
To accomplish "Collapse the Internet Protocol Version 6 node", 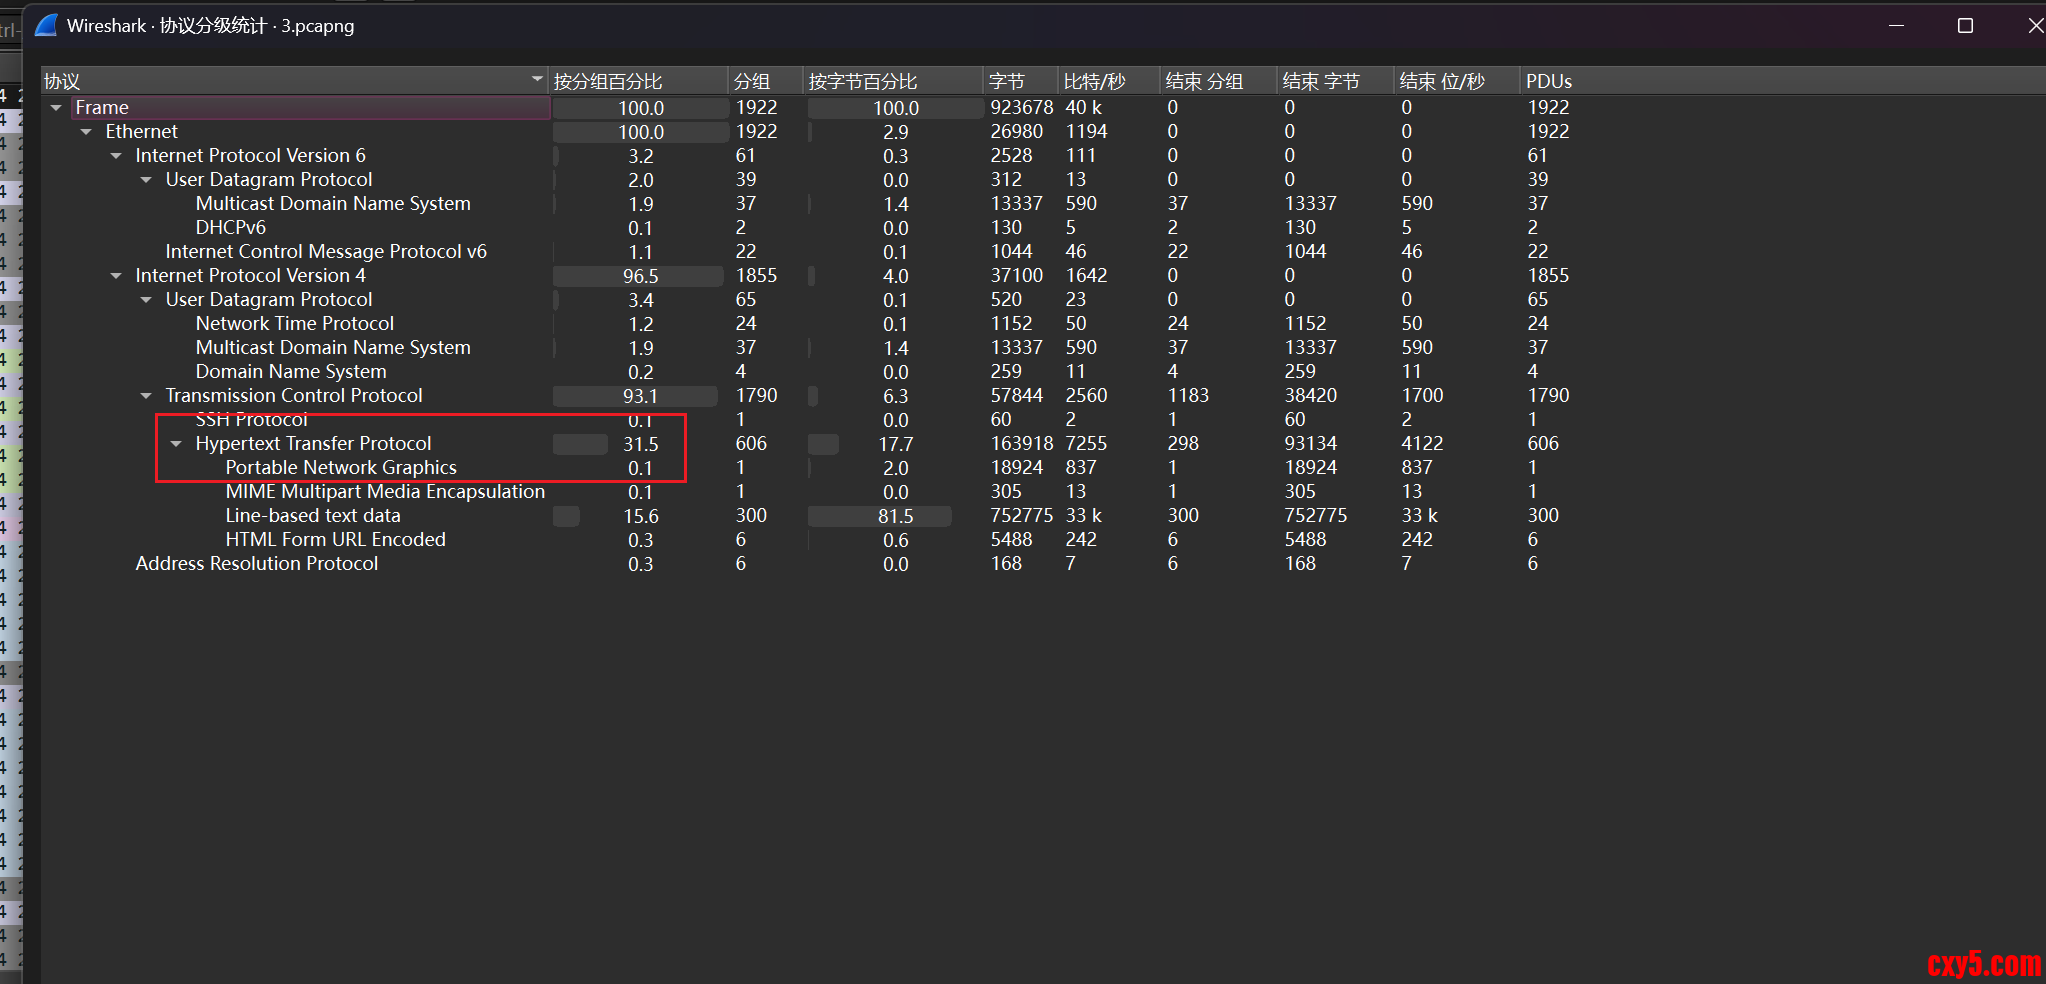I will tap(116, 156).
